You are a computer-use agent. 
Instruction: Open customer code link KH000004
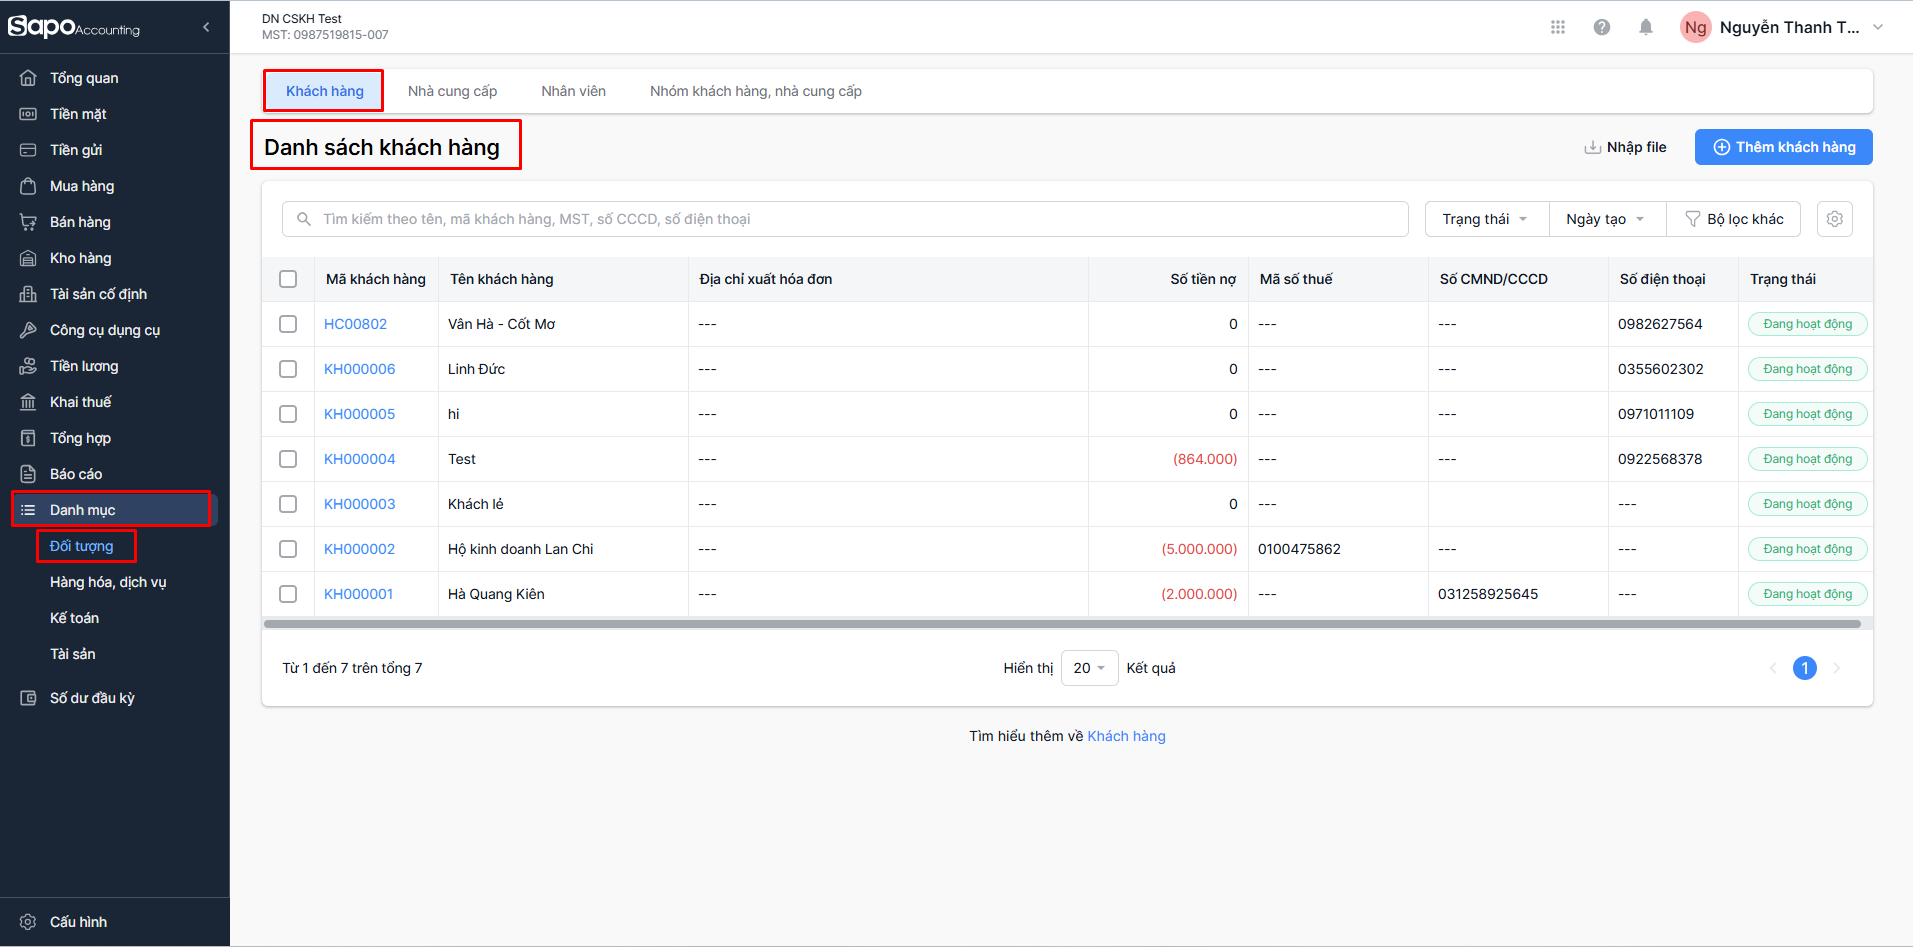359,459
